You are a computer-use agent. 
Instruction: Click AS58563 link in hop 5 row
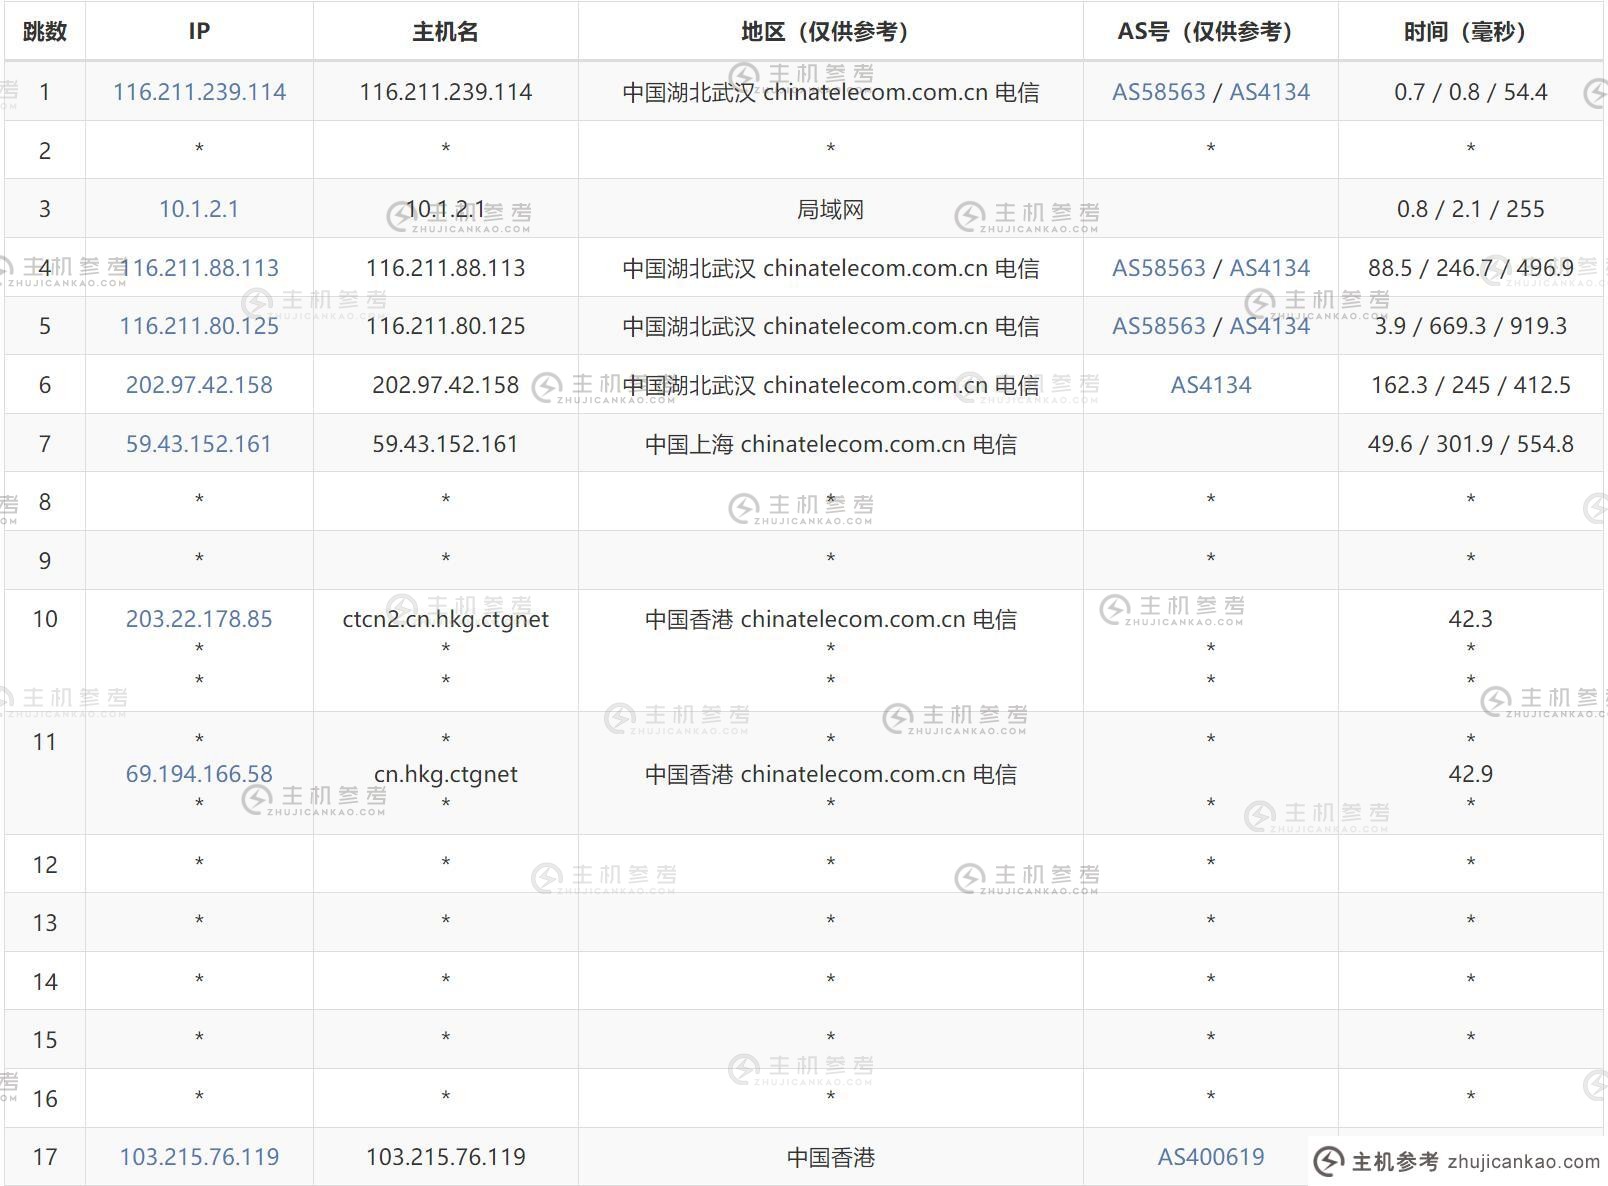(1159, 326)
